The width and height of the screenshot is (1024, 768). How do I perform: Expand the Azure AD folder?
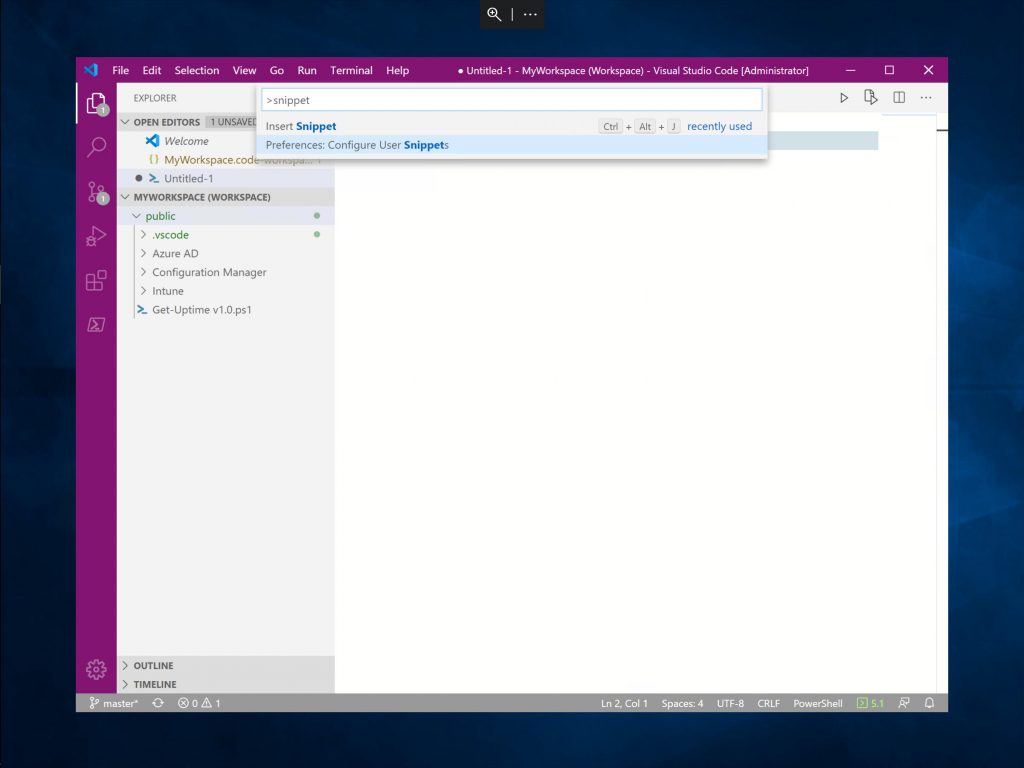(143, 253)
